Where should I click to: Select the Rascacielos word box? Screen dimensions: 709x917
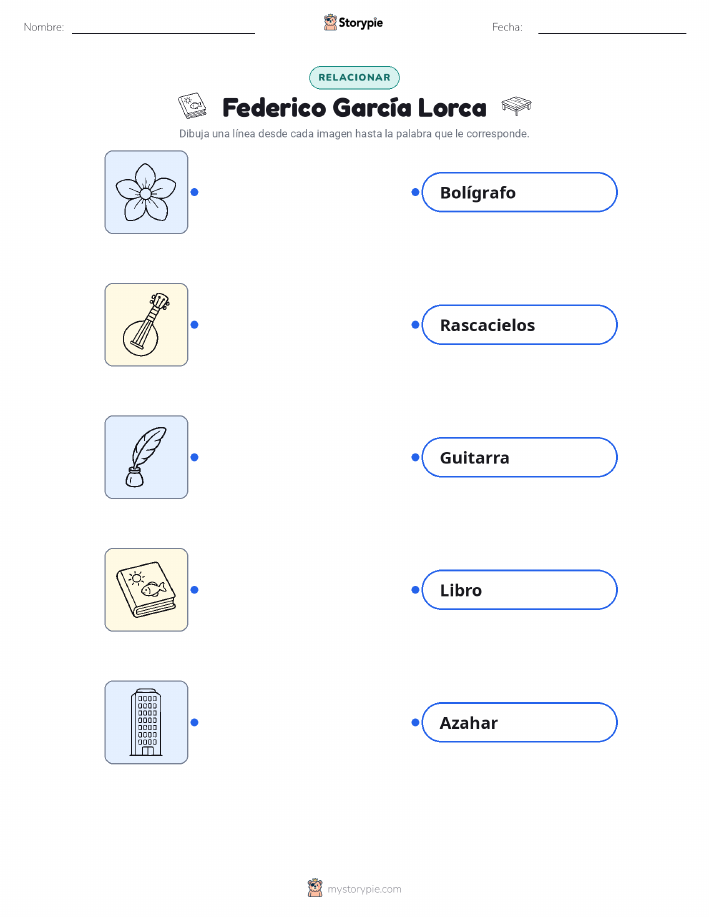(519, 325)
